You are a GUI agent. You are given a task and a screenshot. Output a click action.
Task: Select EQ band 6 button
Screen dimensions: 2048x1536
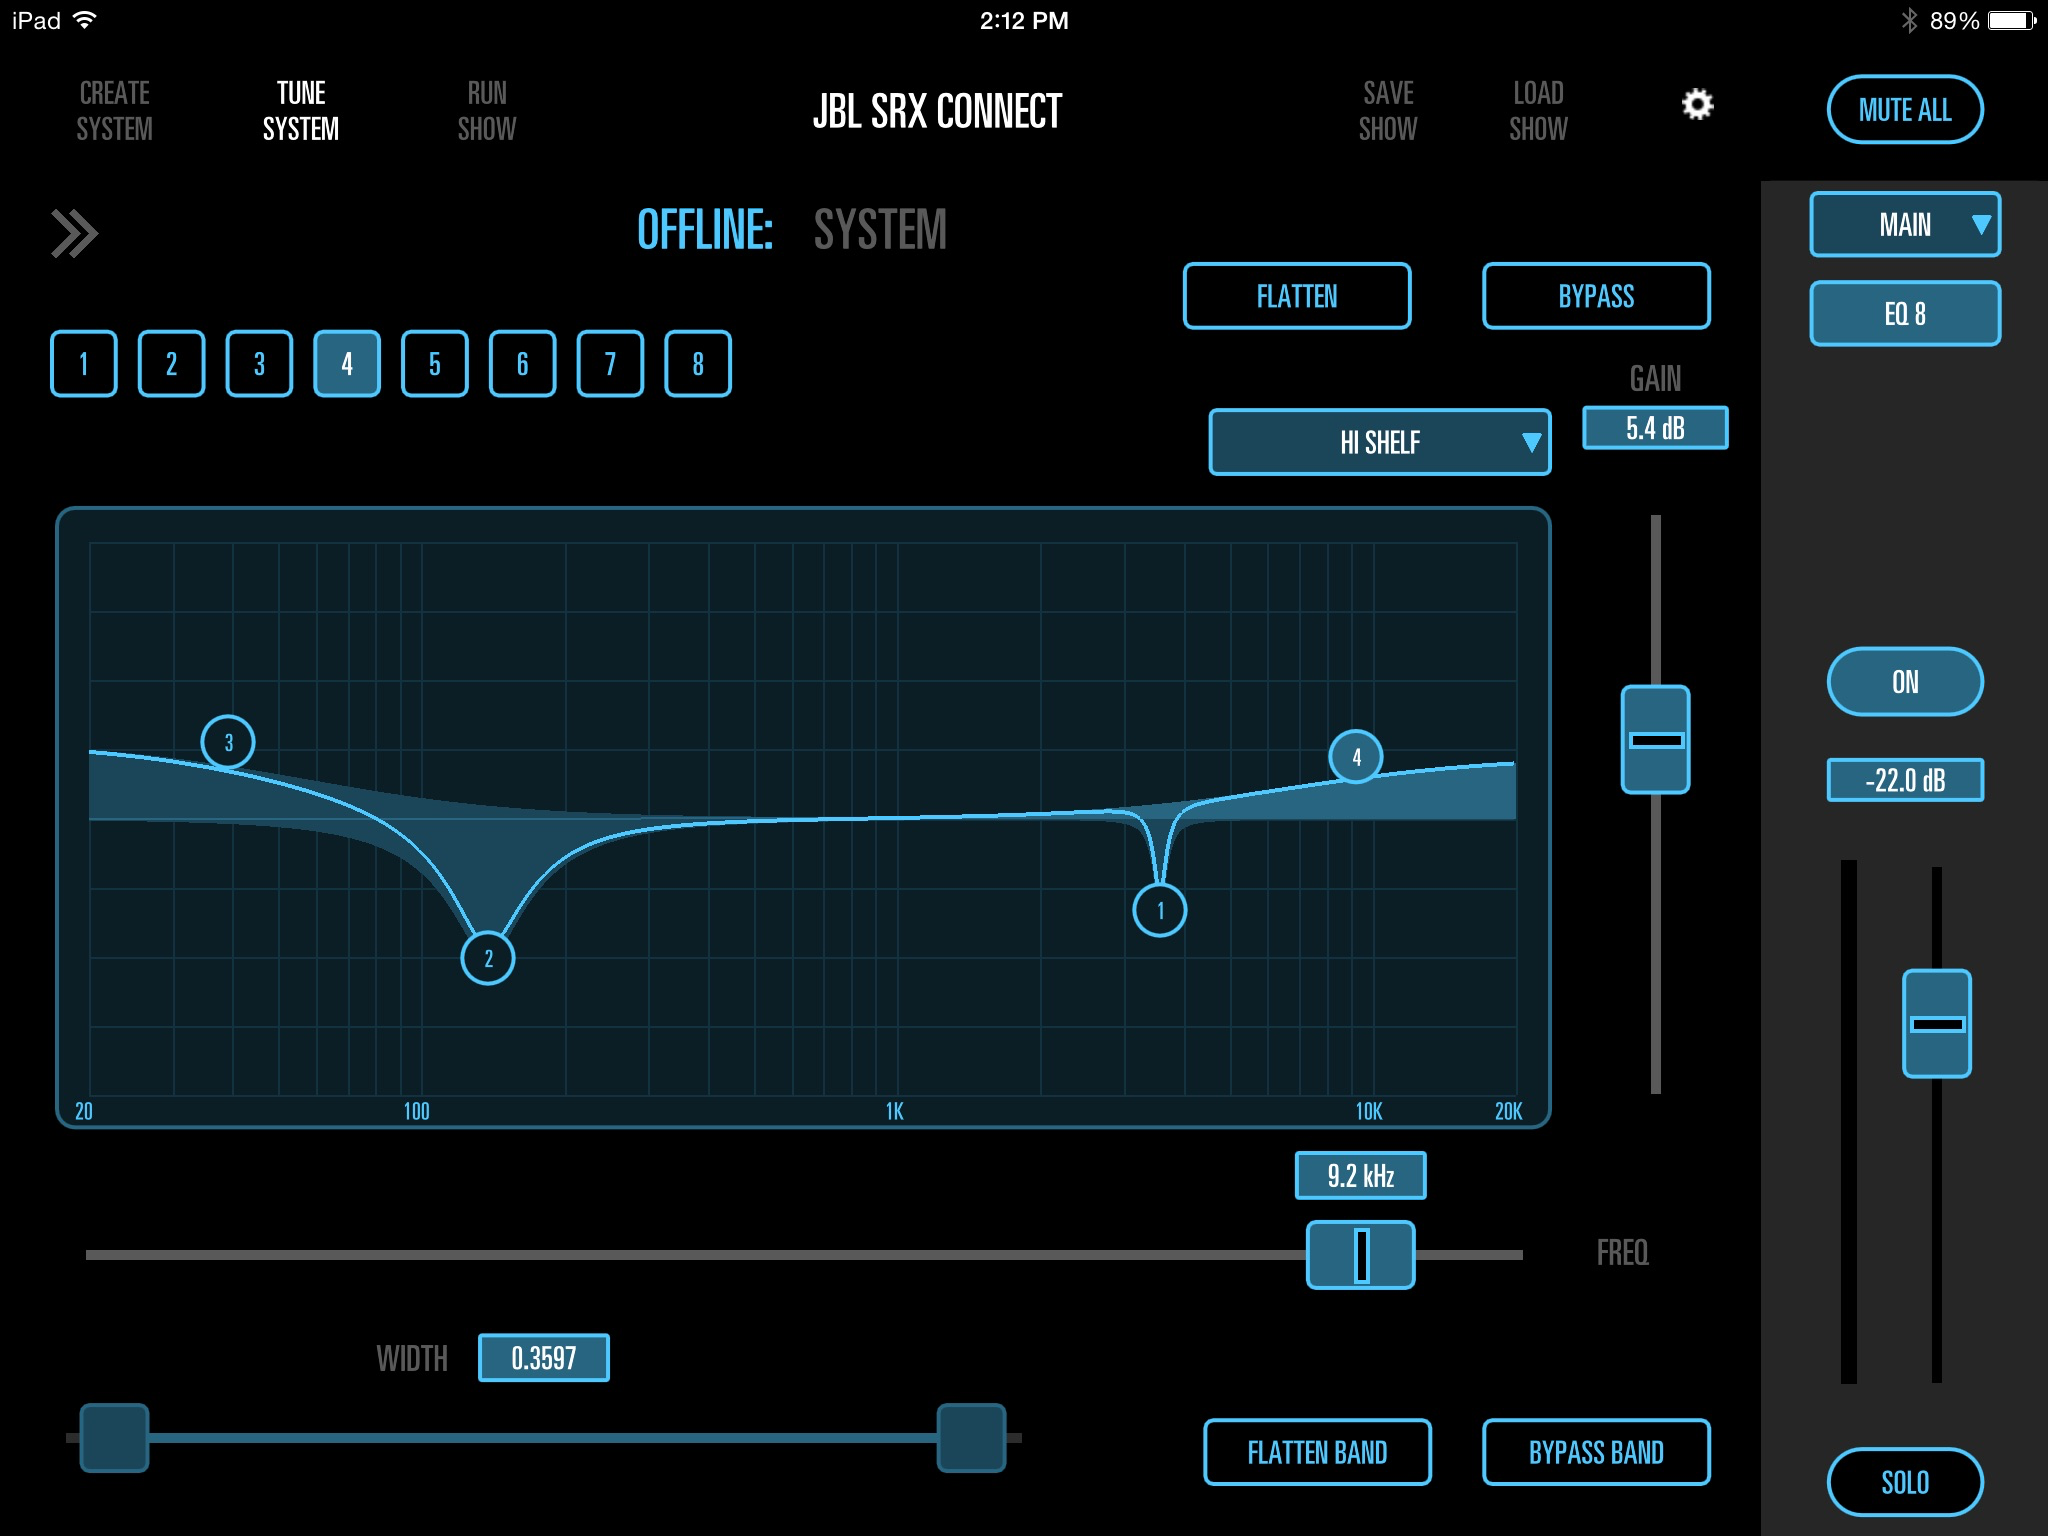click(x=522, y=364)
